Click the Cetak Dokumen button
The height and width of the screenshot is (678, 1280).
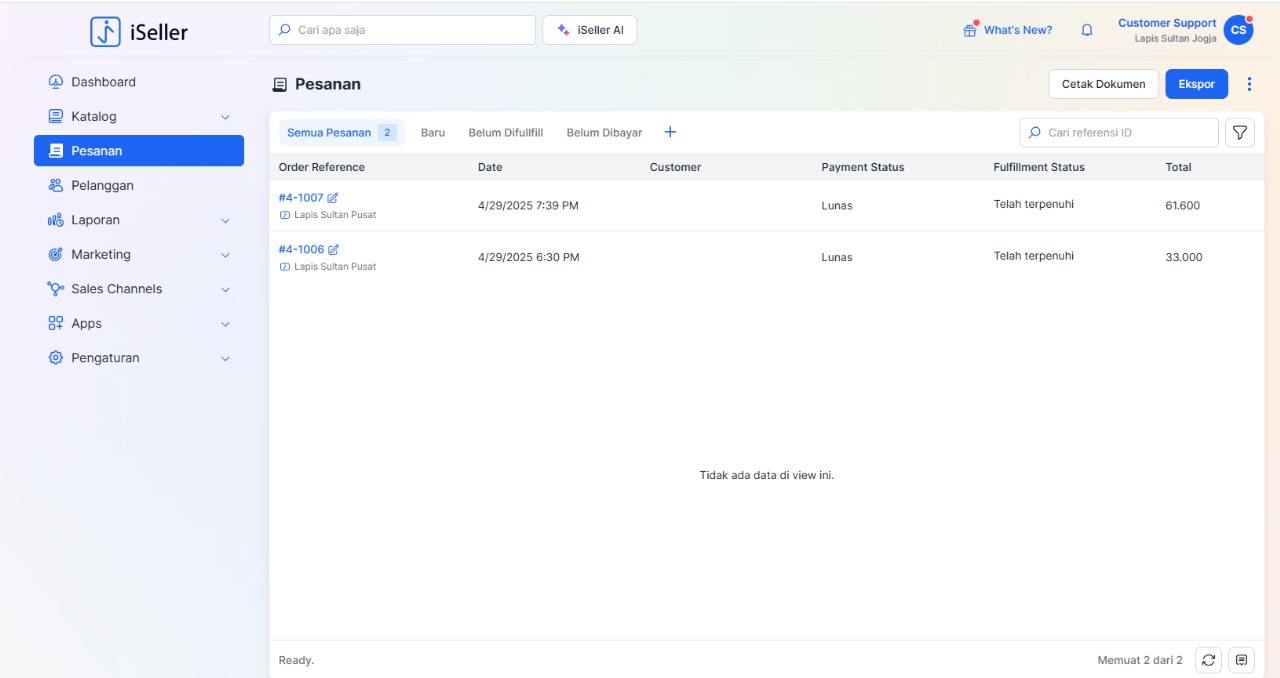(1103, 84)
